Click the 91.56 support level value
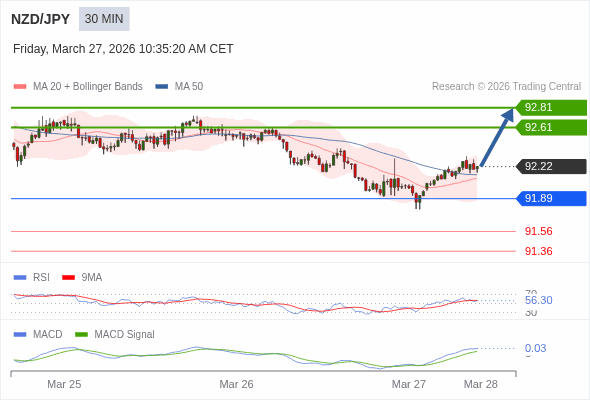 click(539, 231)
